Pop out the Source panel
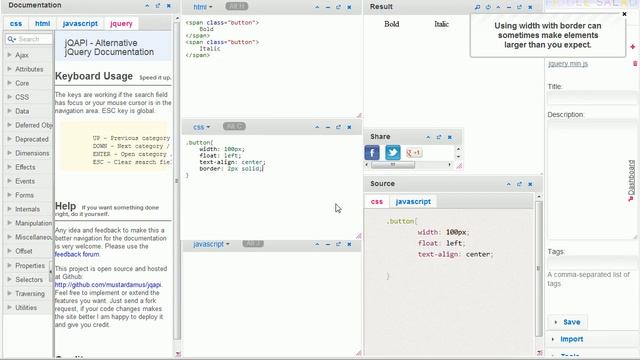The width and height of the screenshot is (640, 360). click(519, 184)
